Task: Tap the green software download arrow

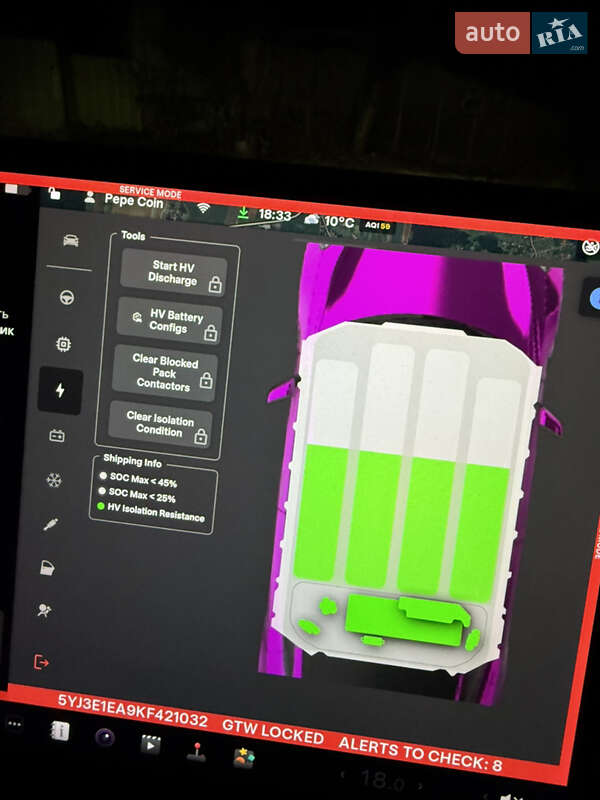Action: click(x=243, y=213)
